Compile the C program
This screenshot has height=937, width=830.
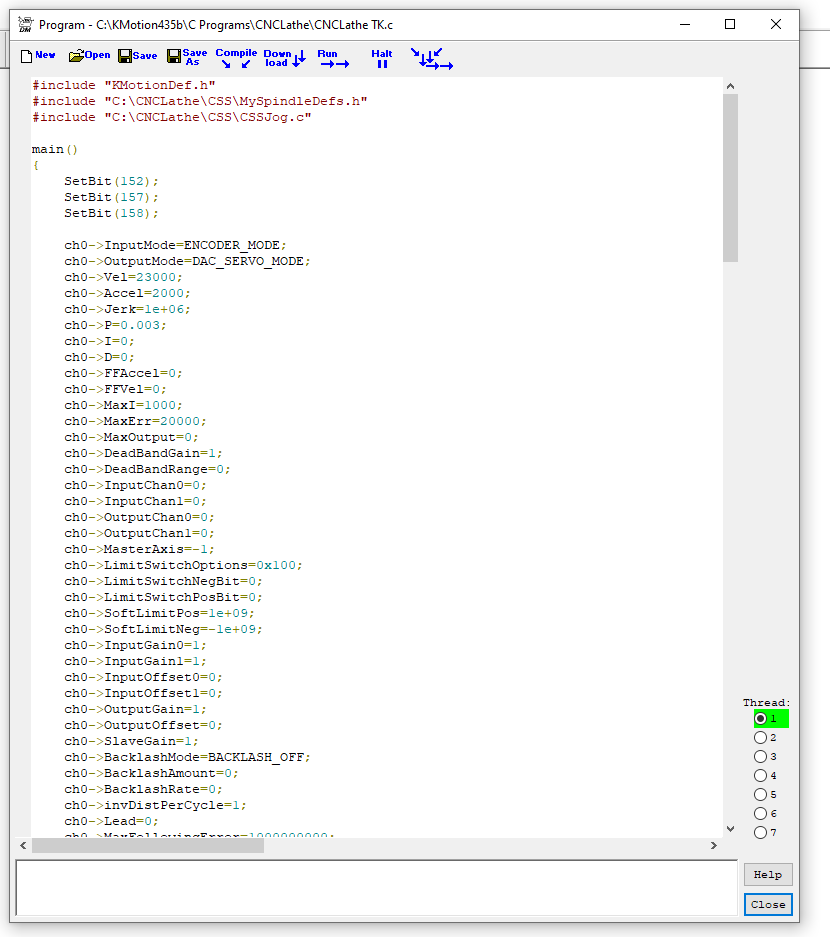236,58
